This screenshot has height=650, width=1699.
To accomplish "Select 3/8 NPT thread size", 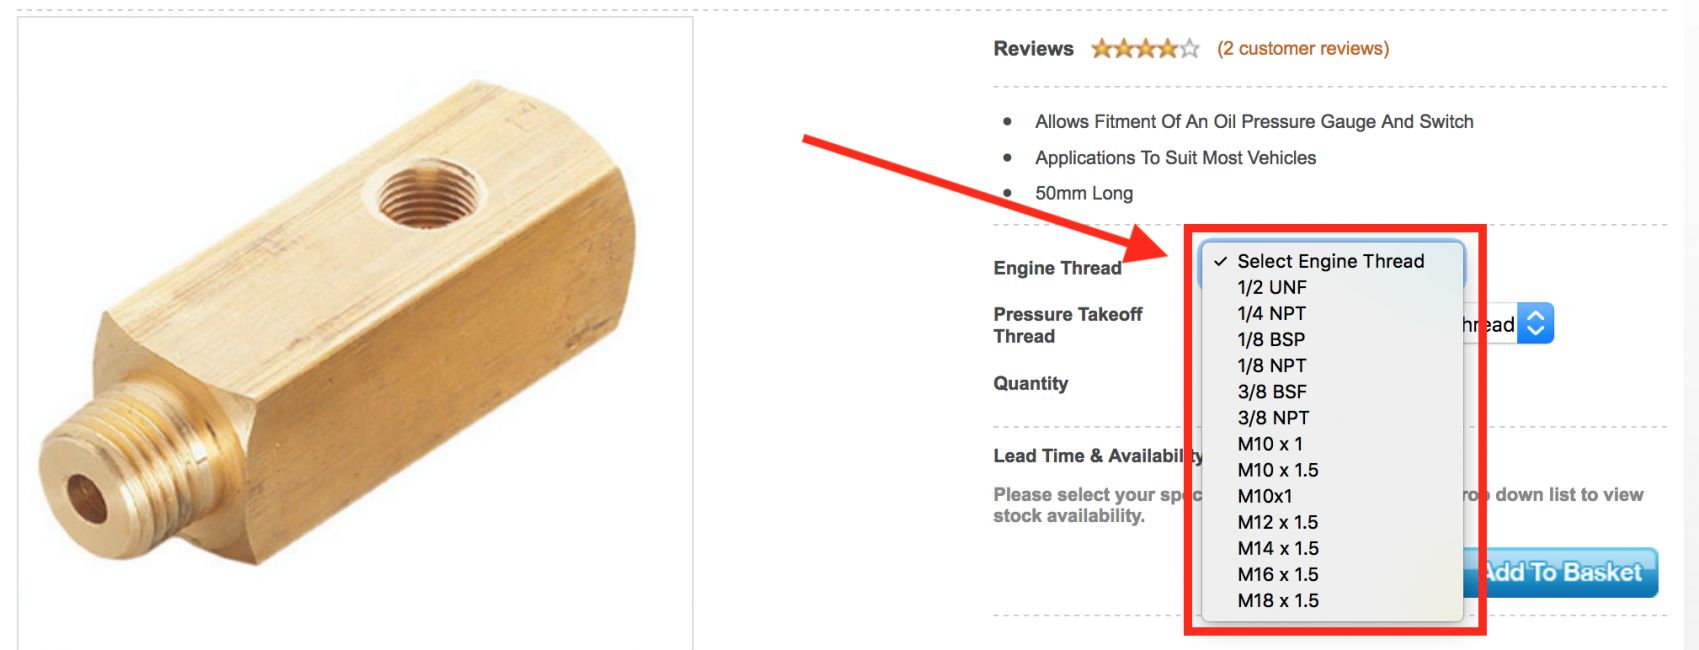I will (1331, 417).
